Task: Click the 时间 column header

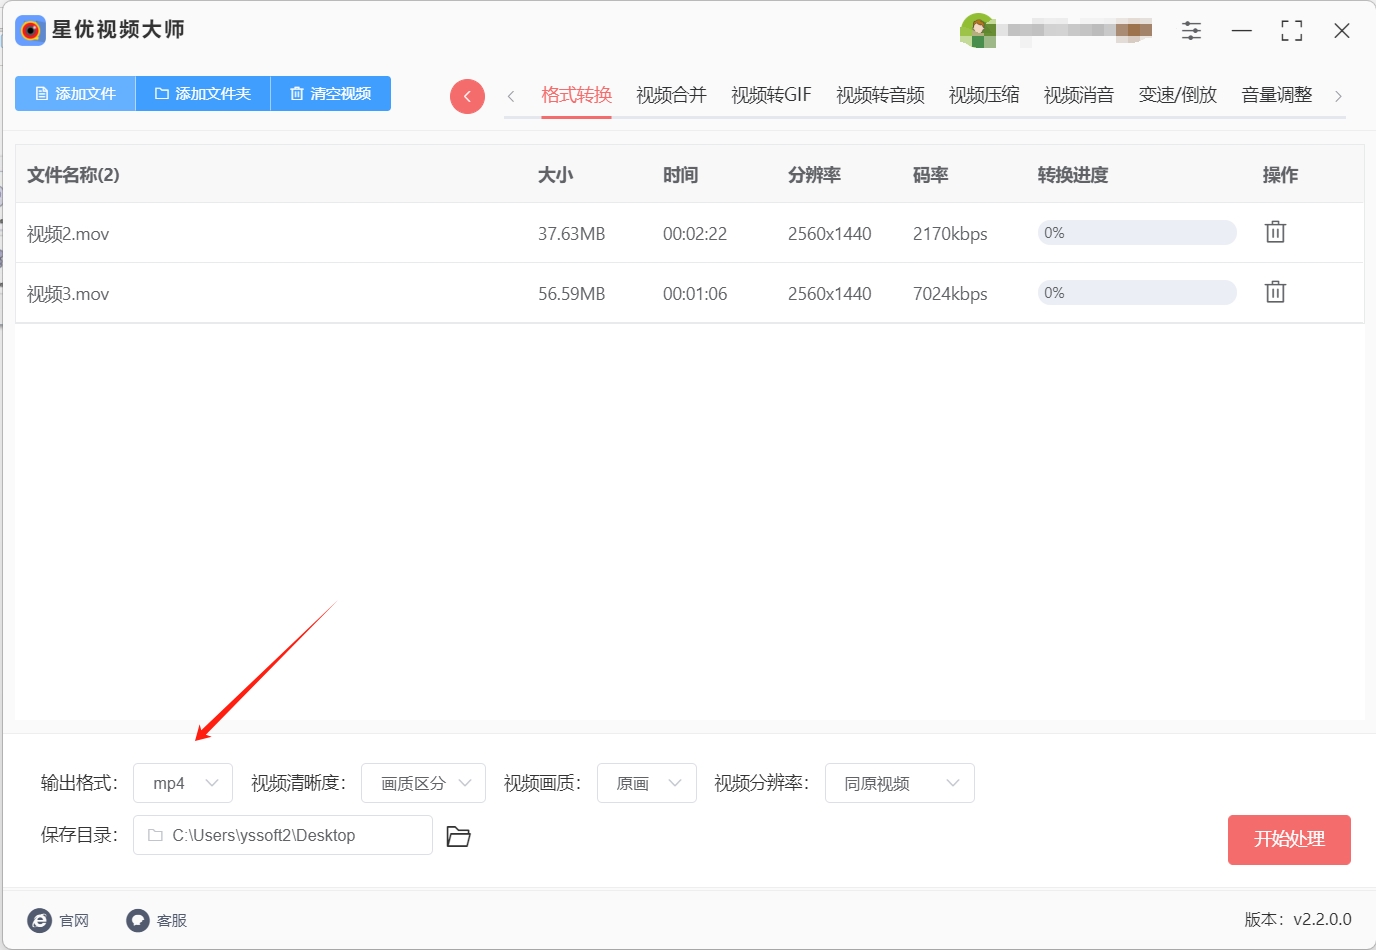Action: coord(680,175)
